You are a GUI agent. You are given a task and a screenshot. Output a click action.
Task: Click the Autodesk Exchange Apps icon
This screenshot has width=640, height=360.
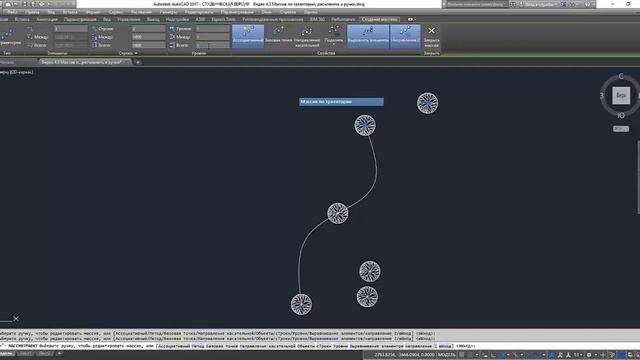point(564,4)
